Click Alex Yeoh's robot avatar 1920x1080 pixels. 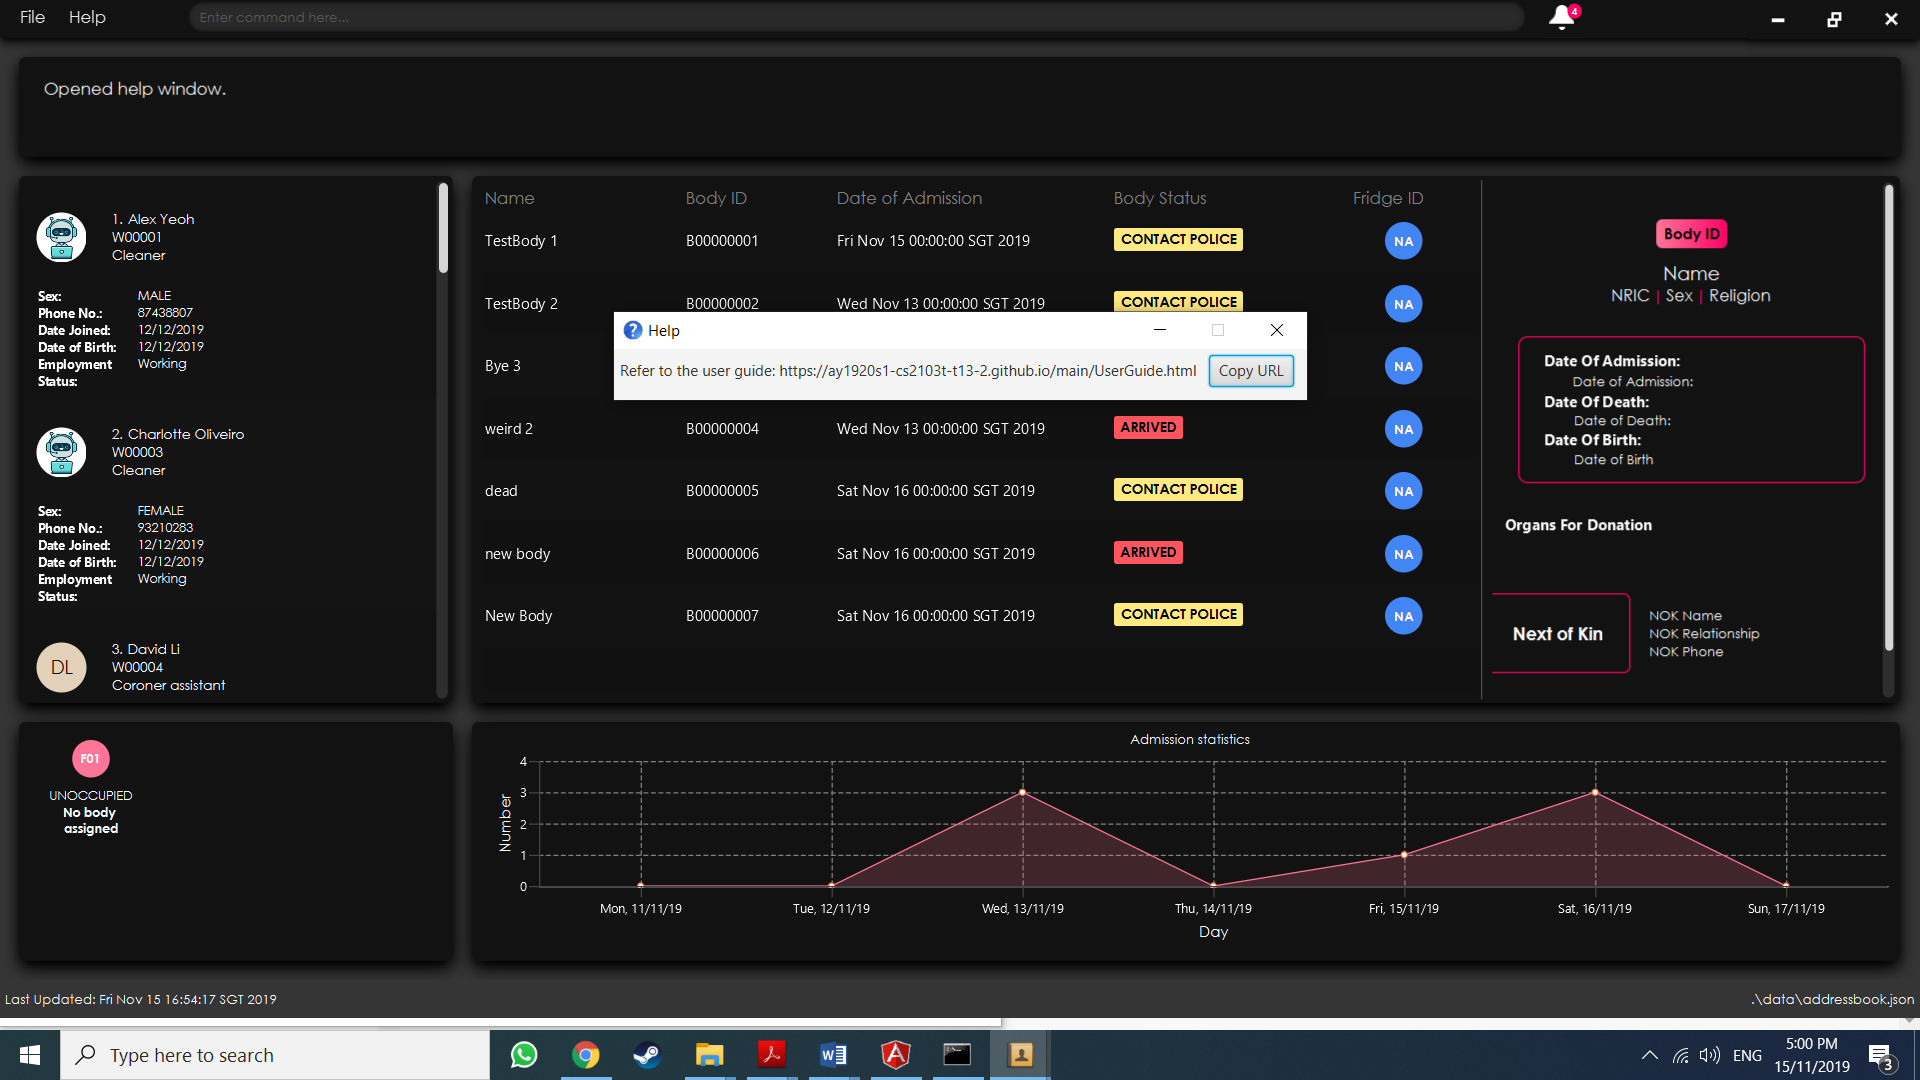coord(61,238)
